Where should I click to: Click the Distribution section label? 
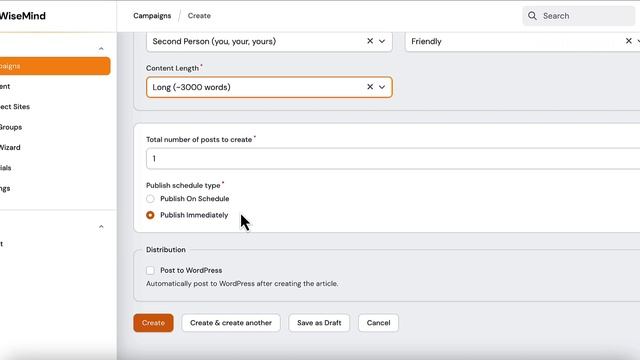pyautogui.click(x=166, y=249)
